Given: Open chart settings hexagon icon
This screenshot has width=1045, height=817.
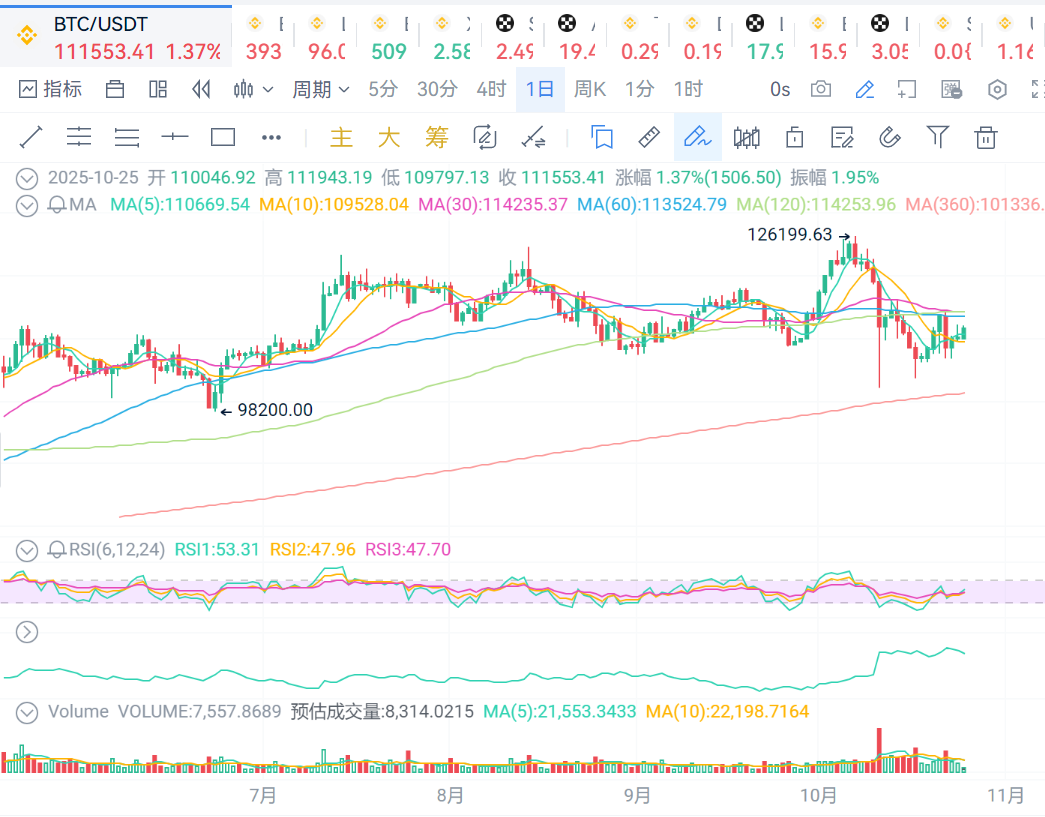Looking at the screenshot, I should click(997, 89).
